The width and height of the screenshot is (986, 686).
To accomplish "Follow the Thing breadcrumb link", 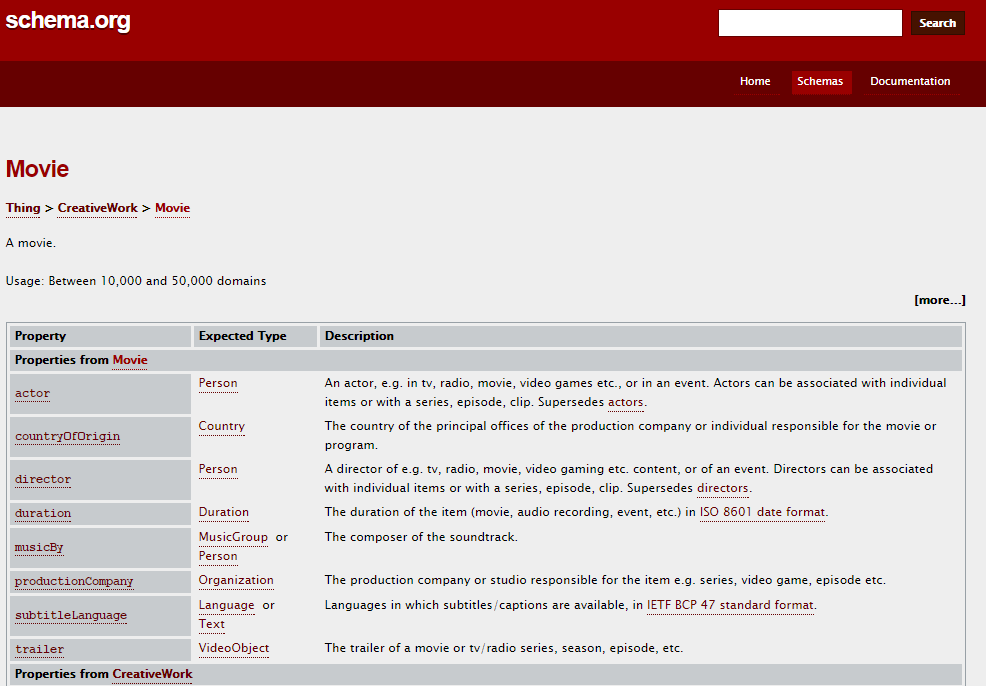I will coord(23,208).
